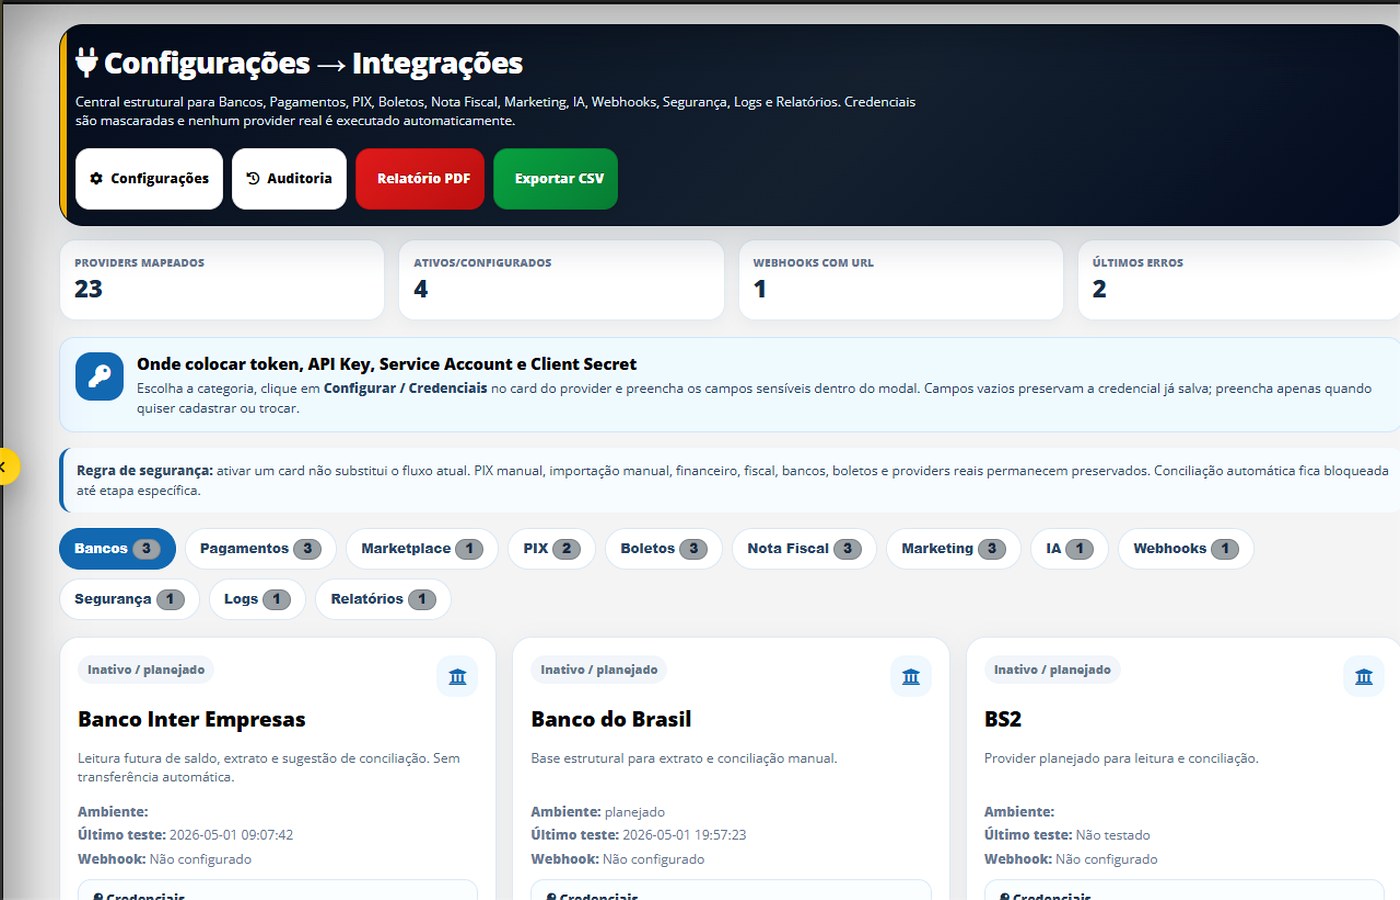Switch to the Pagamentos category tab
Screen dimensions: 1400x900
click(260, 549)
